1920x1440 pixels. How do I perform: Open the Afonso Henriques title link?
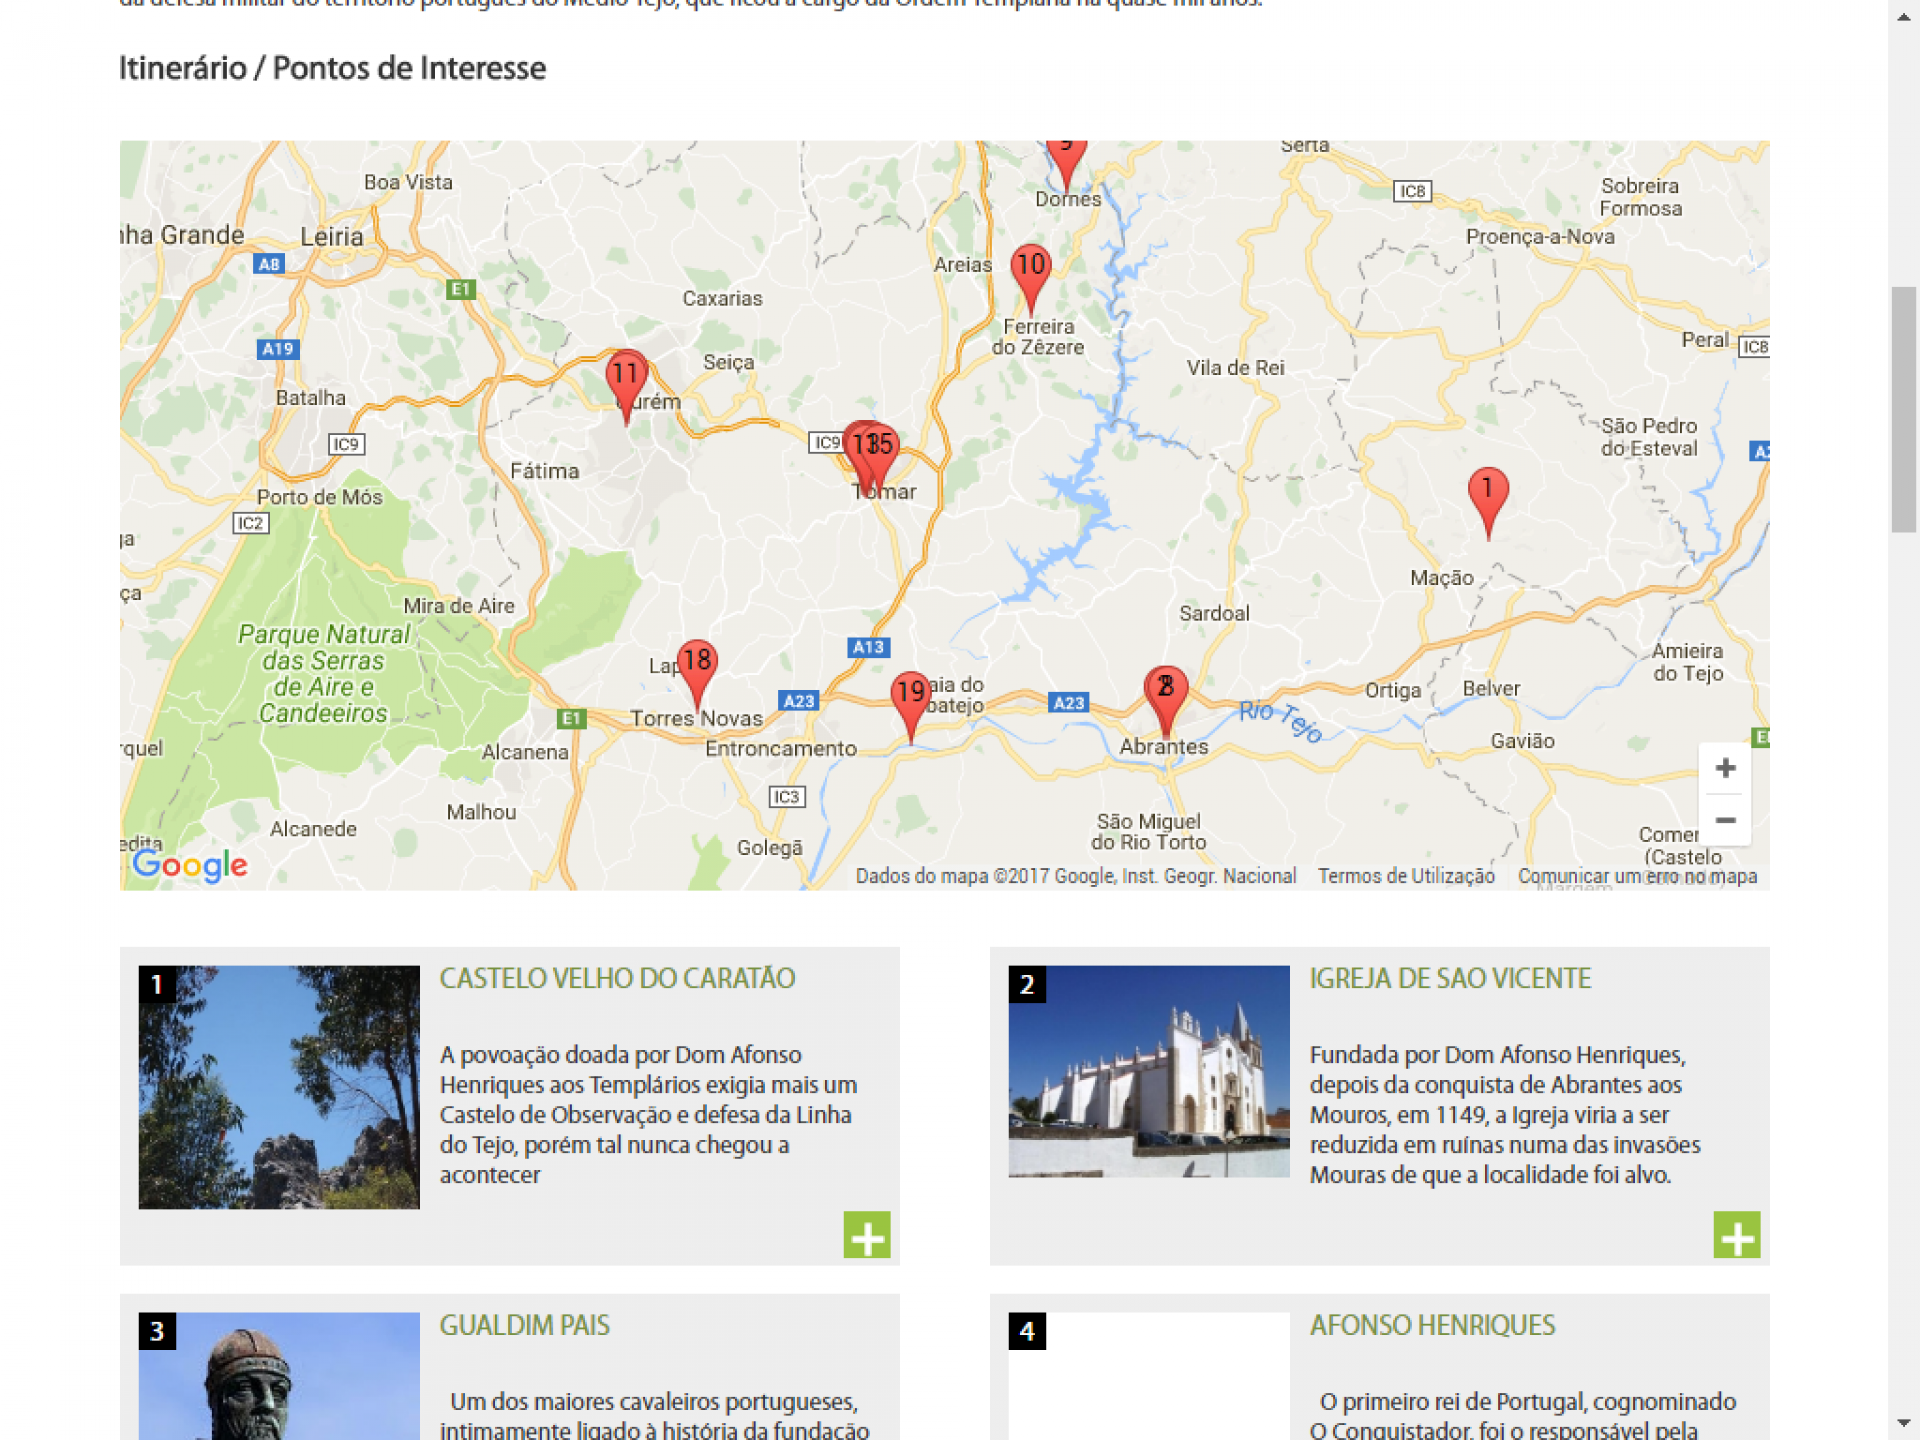[1432, 1325]
